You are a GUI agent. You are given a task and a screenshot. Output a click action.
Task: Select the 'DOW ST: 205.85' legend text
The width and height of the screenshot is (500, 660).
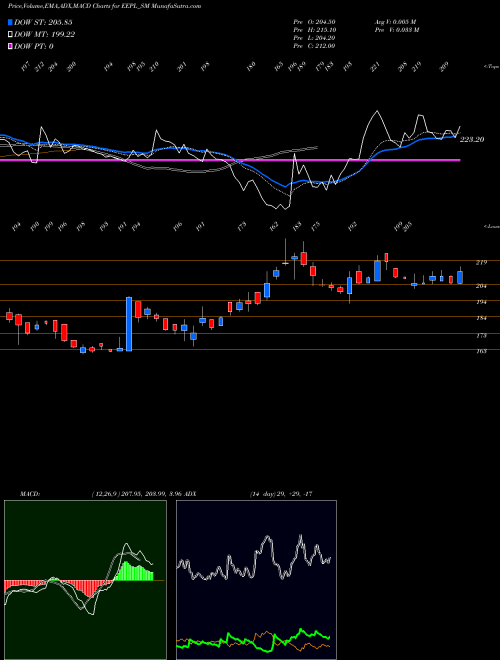pyautogui.click(x=43, y=22)
